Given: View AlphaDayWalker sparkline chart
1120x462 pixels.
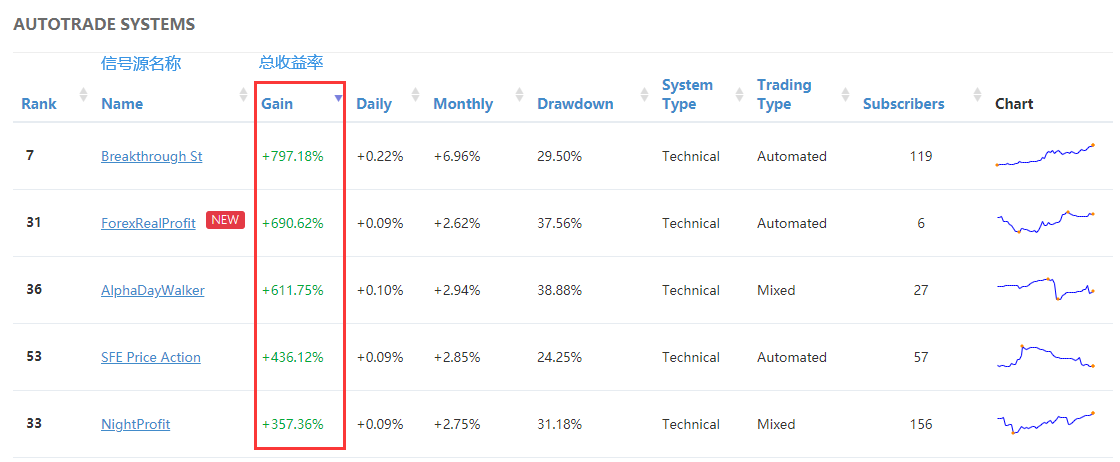Looking at the screenshot, I should (1045, 288).
